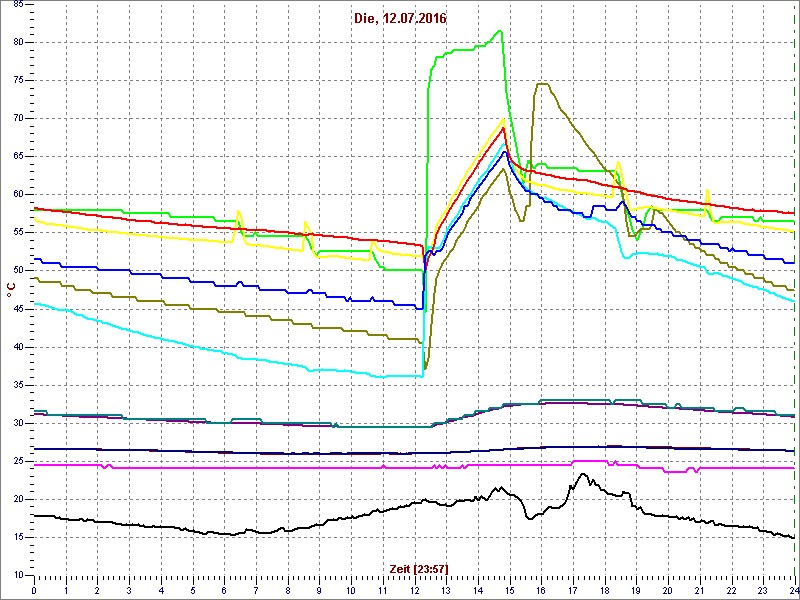Select the 50 label on the temperature axis
The image size is (800, 600).
click(x=17, y=271)
